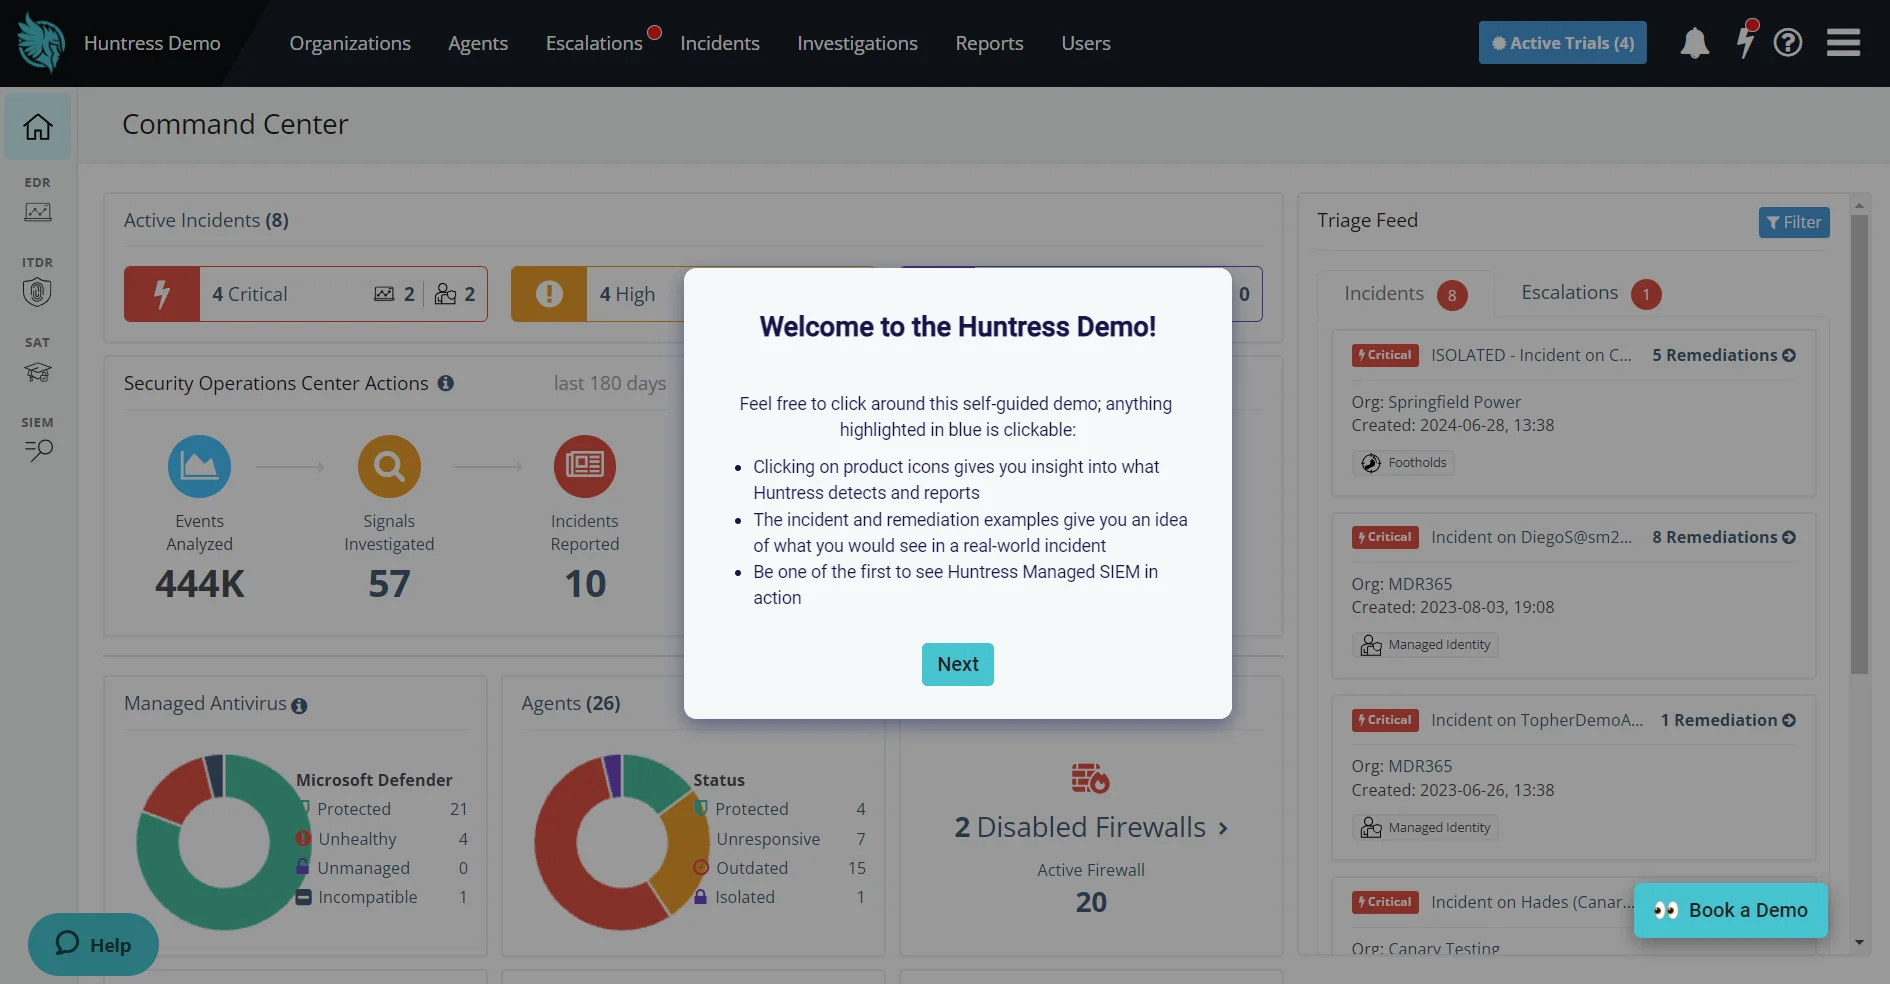Click the critical managed identity count icon
Image resolution: width=1890 pixels, height=984 pixels.
445,294
